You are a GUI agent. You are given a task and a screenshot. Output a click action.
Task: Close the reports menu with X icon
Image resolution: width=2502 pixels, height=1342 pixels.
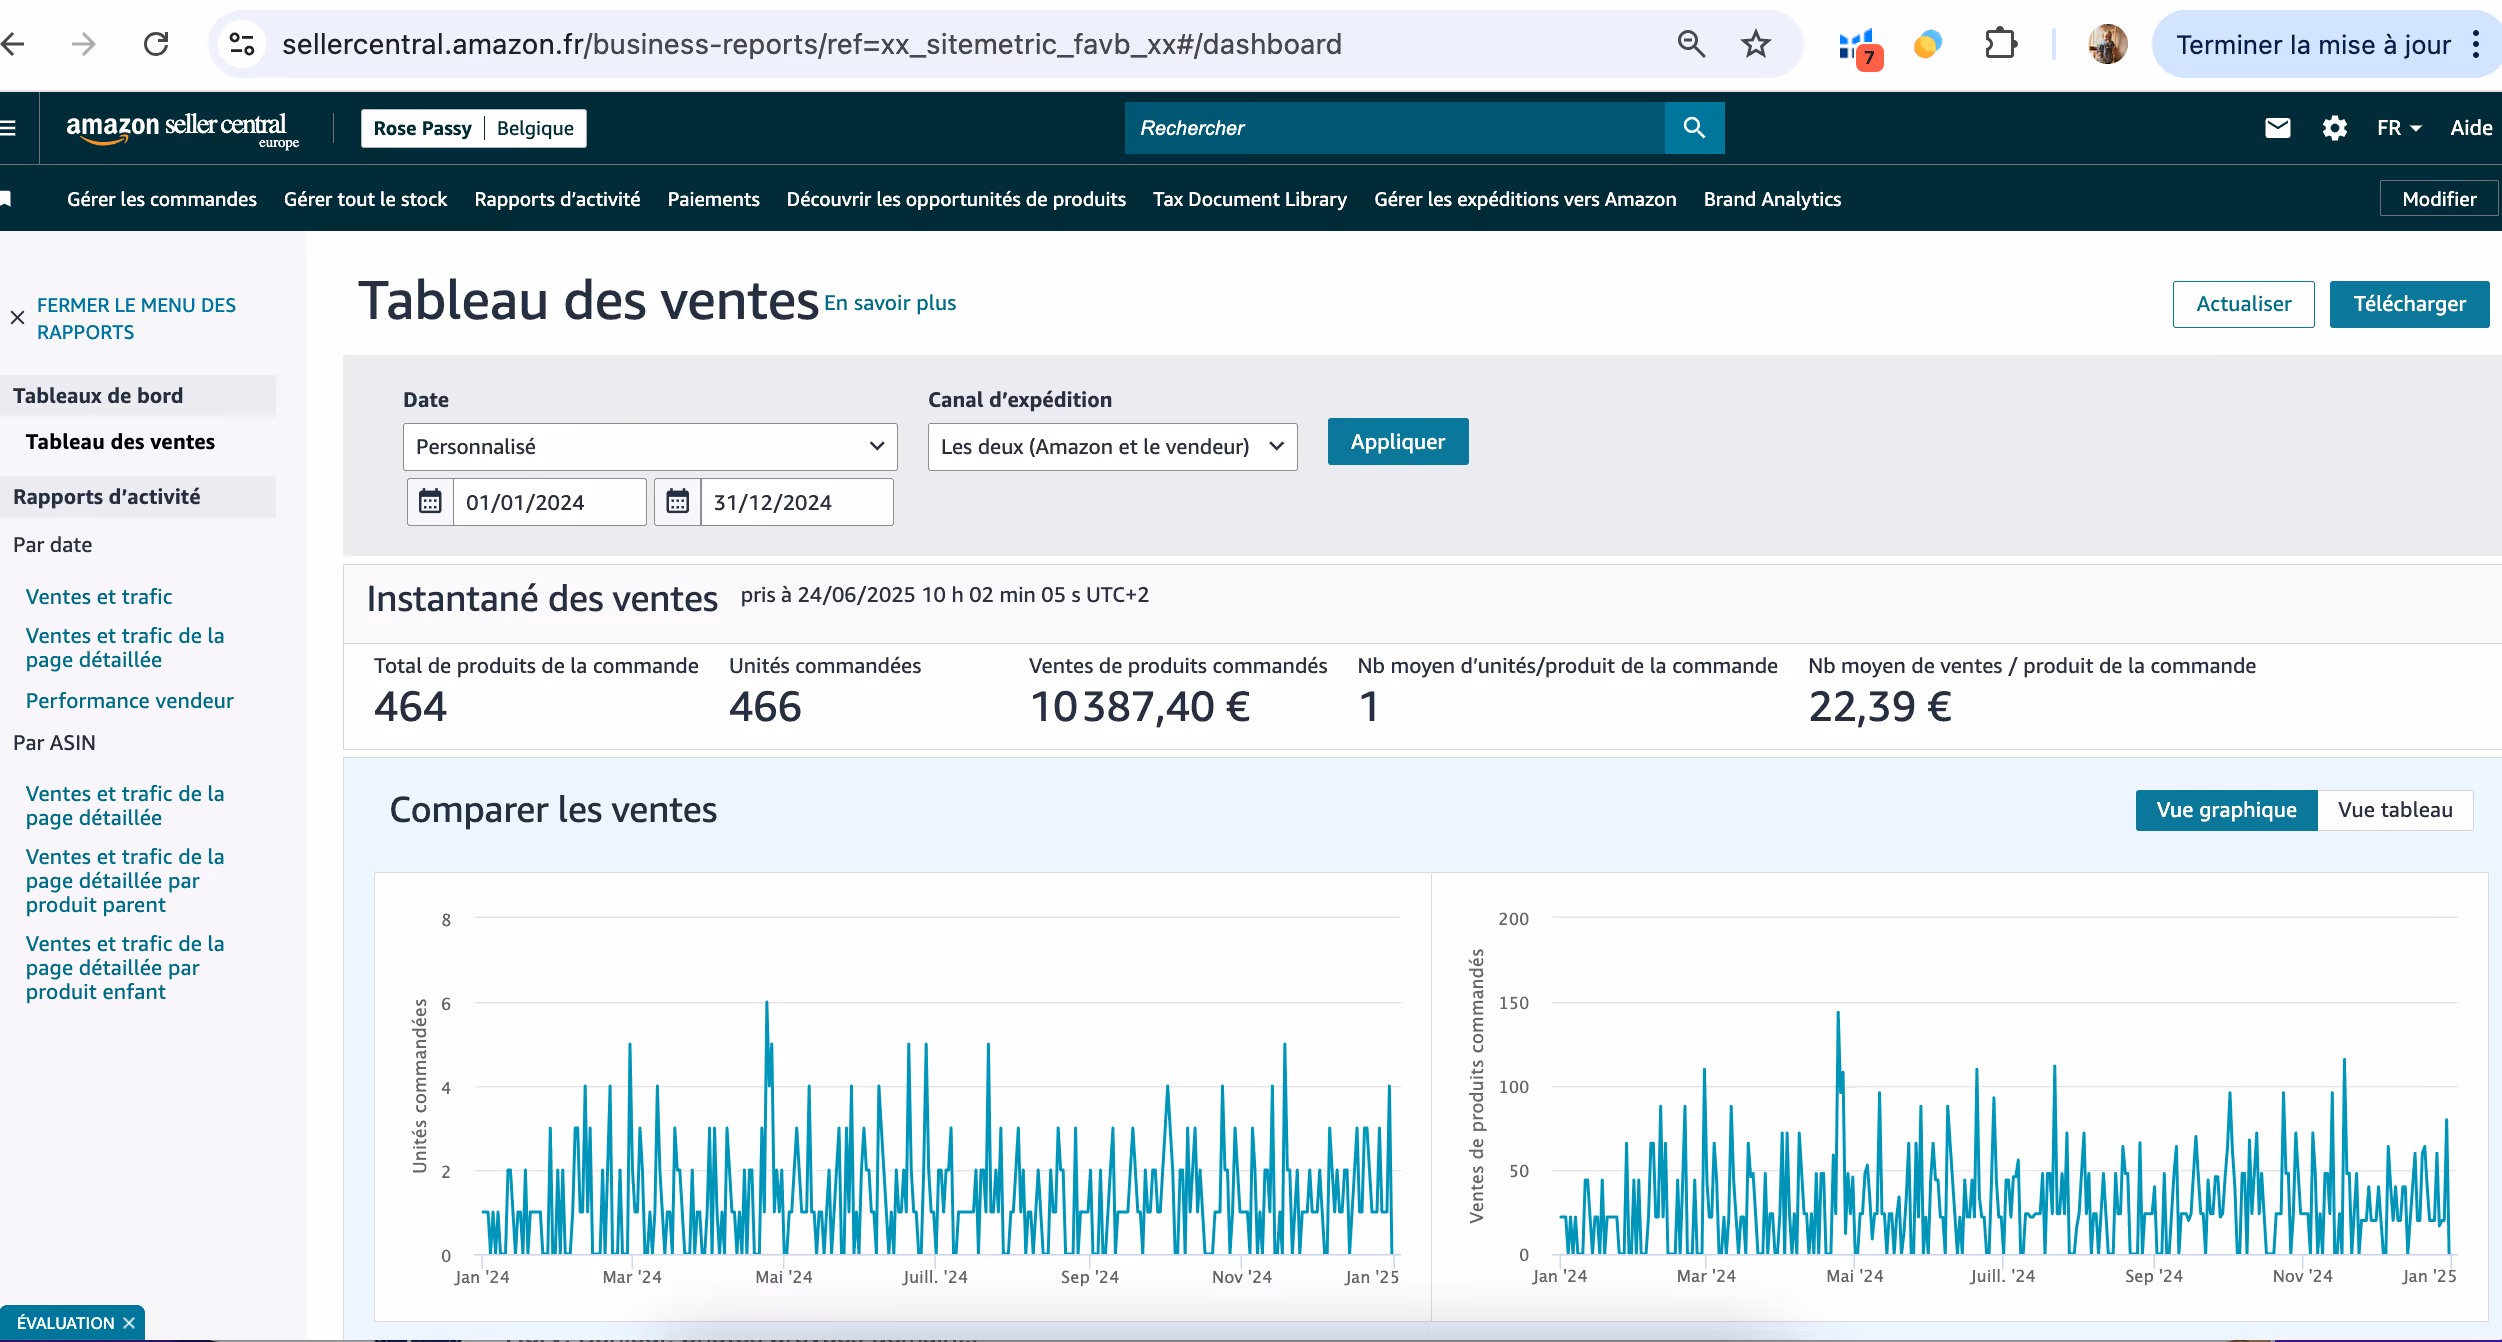[x=18, y=318]
